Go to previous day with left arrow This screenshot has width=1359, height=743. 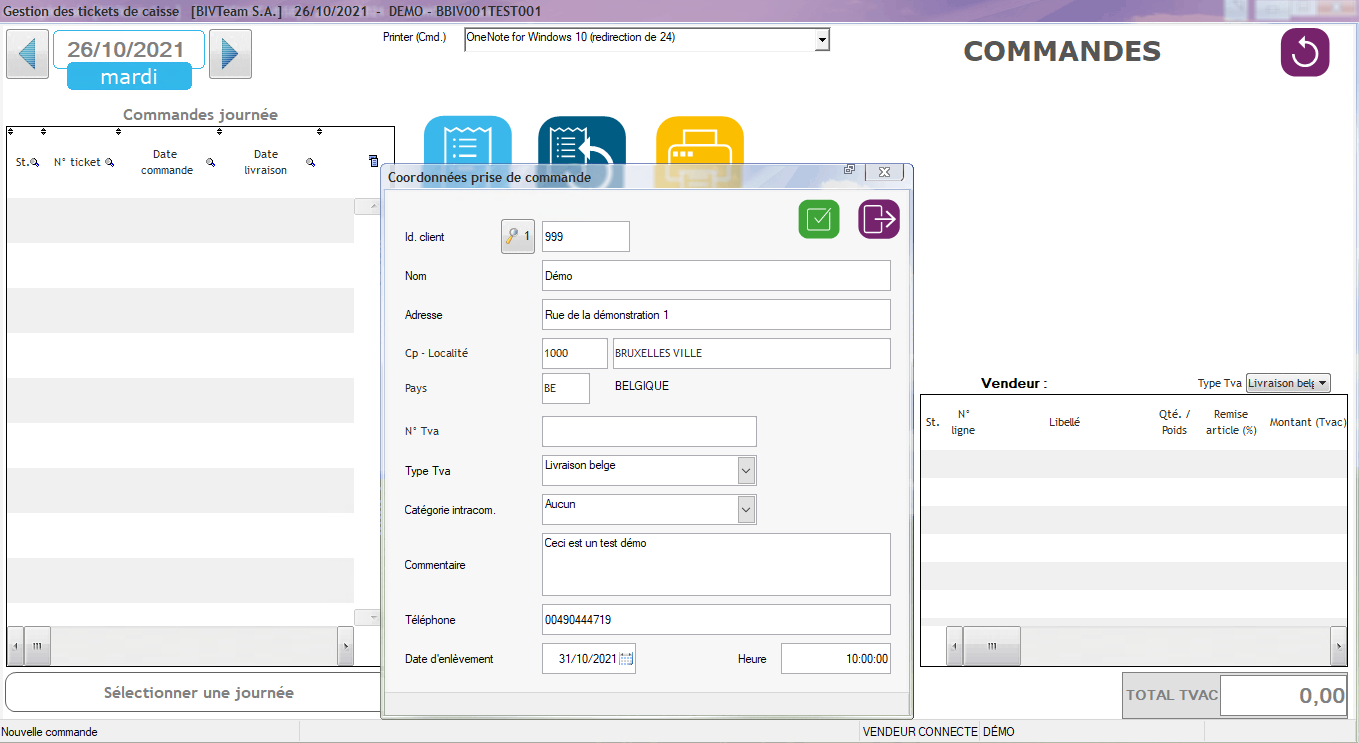[x=27, y=53]
